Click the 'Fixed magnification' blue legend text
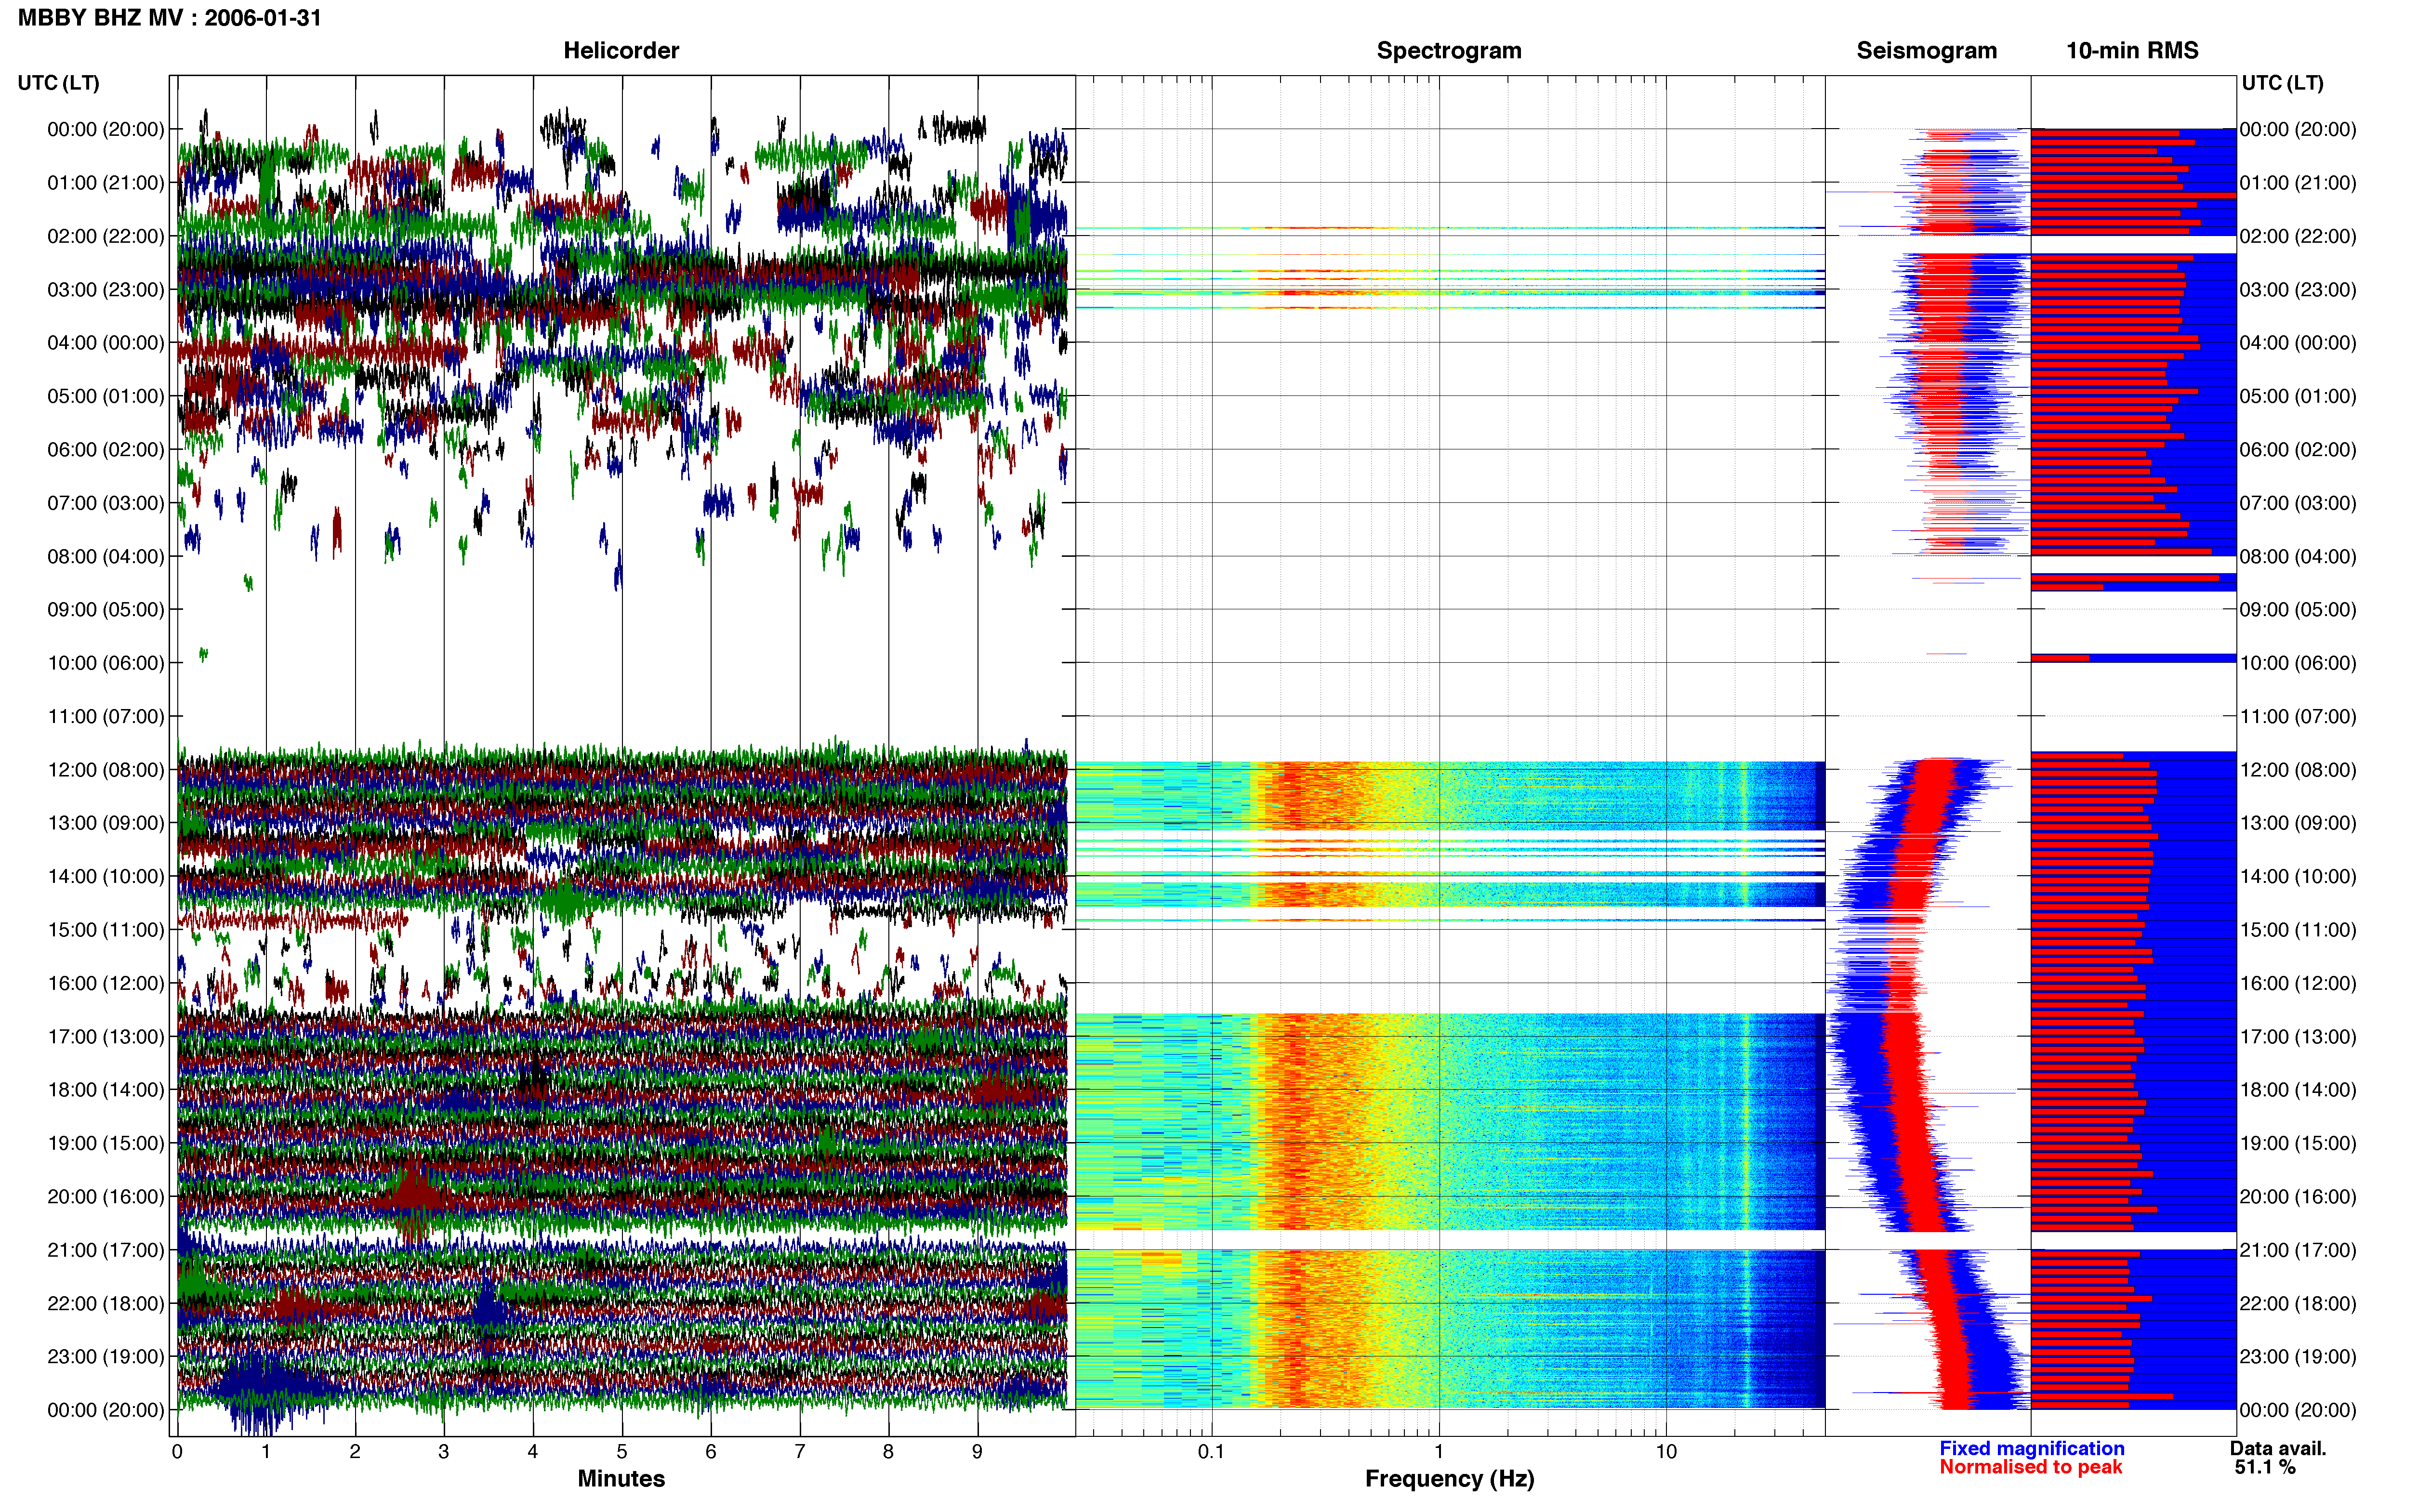2418x1512 pixels. [2031, 1448]
